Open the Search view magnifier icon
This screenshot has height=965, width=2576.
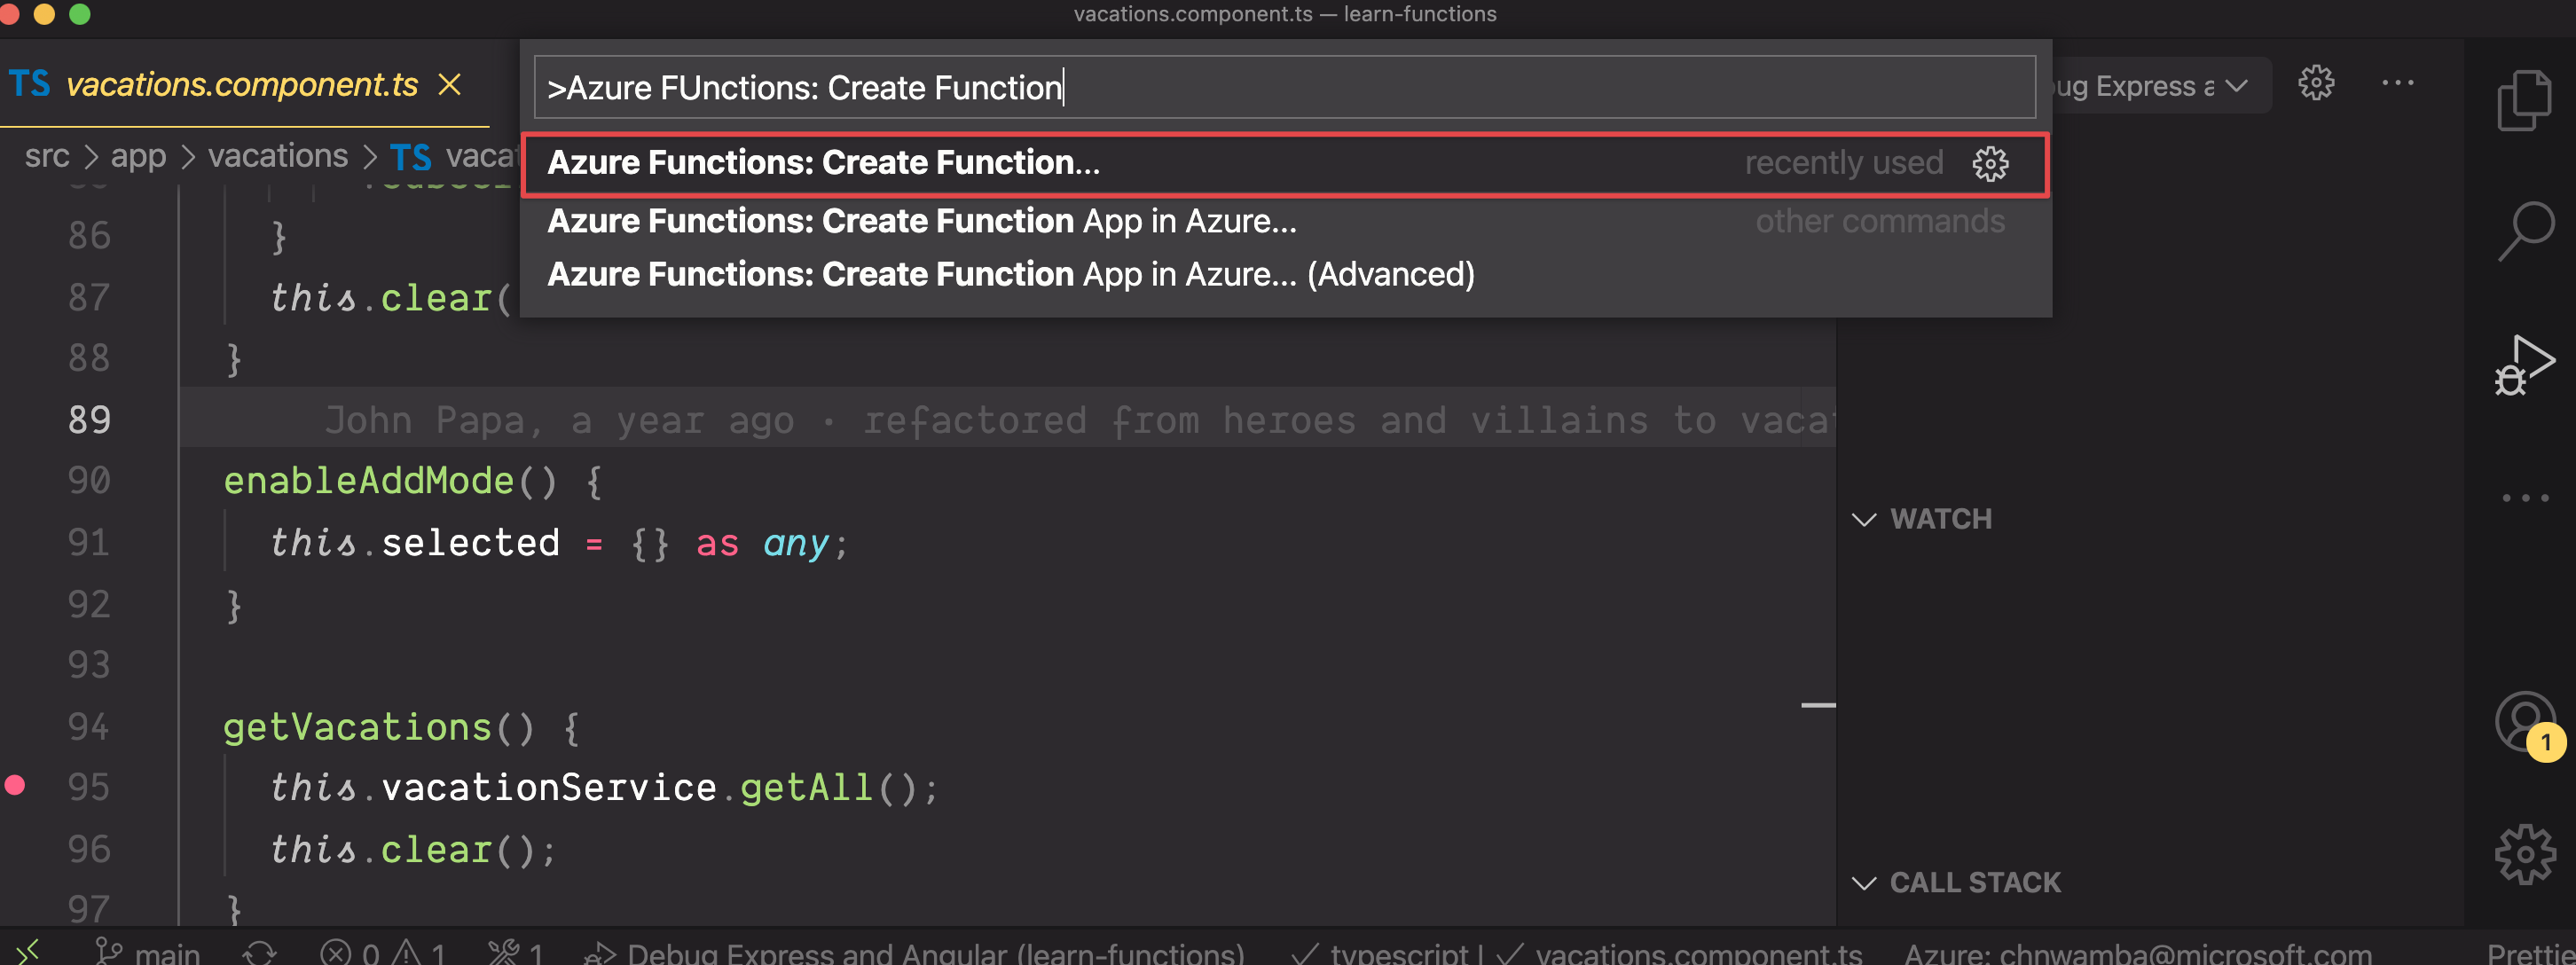coord(2526,231)
